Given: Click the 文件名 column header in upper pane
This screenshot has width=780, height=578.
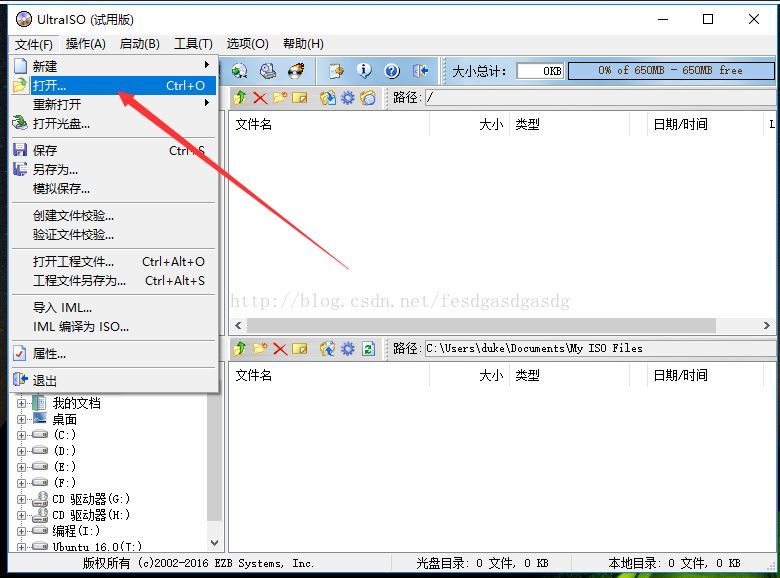Looking at the screenshot, I should coord(254,124).
